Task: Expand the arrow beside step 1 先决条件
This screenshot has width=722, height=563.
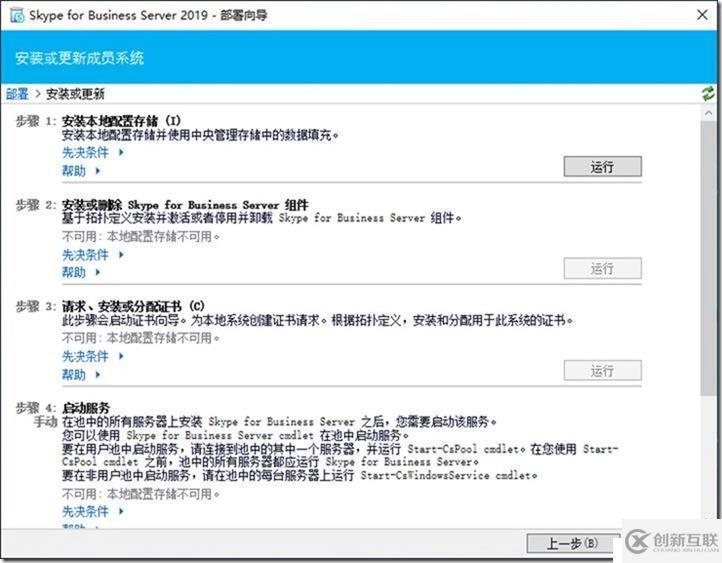Action: coord(121,152)
